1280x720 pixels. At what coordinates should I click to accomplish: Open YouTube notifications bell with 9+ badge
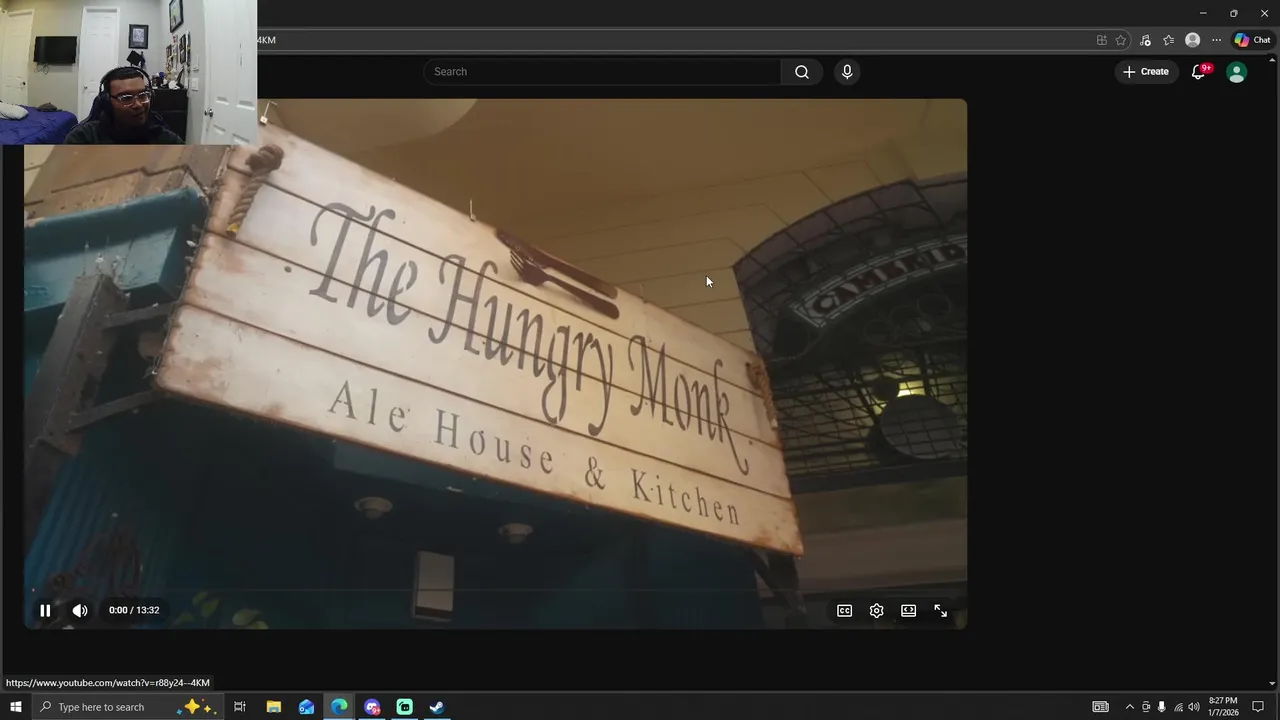[x=1199, y=72]
